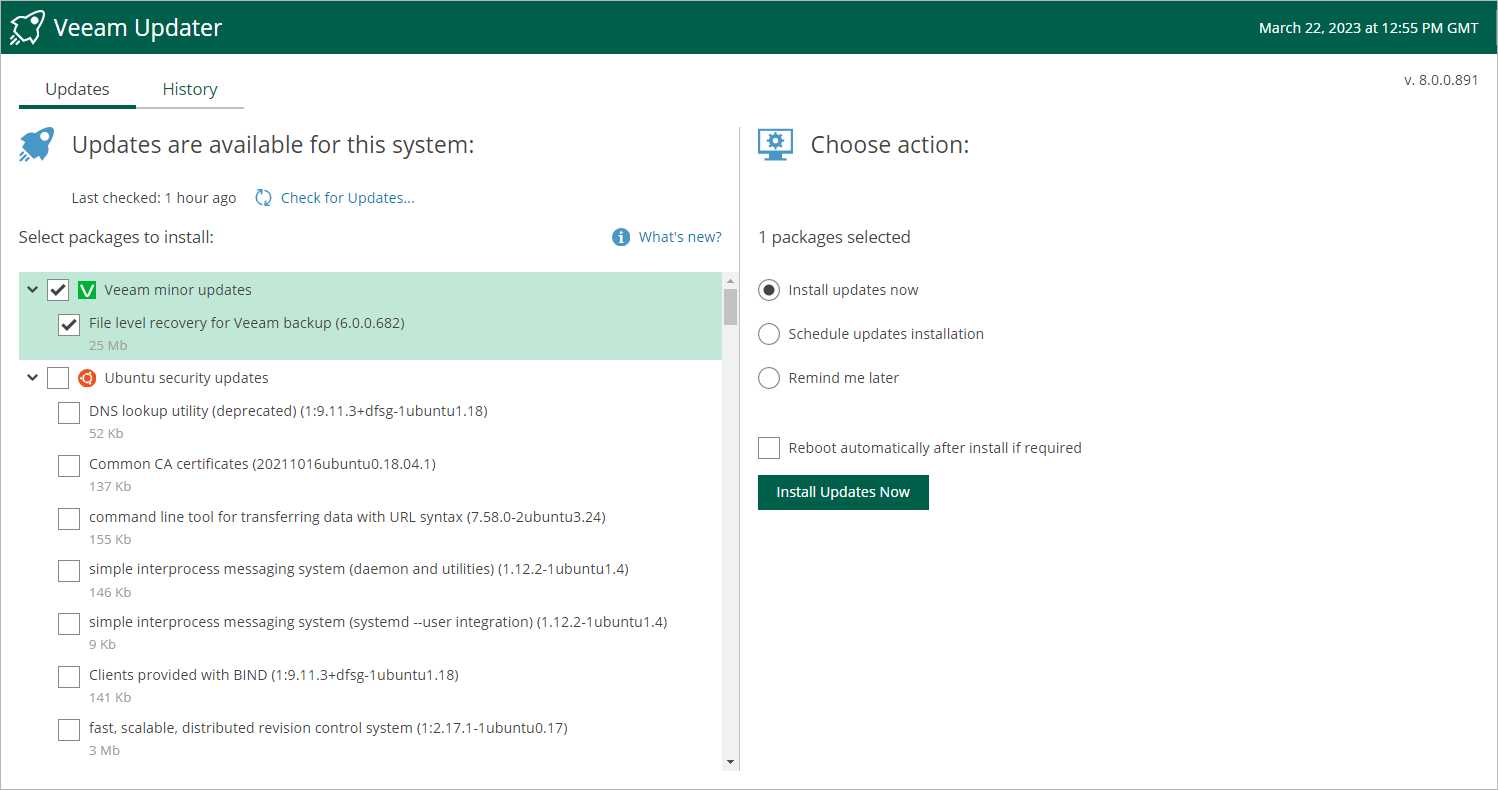Open the Updates tab
Viewport: 1498px width, 790px height.
pos(77,89)
